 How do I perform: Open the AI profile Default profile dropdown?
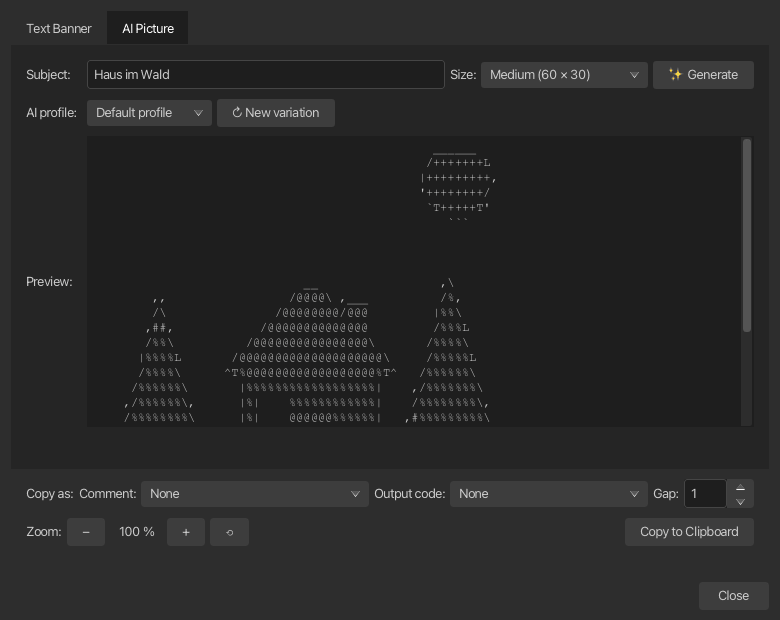click(x=149, y=113)
